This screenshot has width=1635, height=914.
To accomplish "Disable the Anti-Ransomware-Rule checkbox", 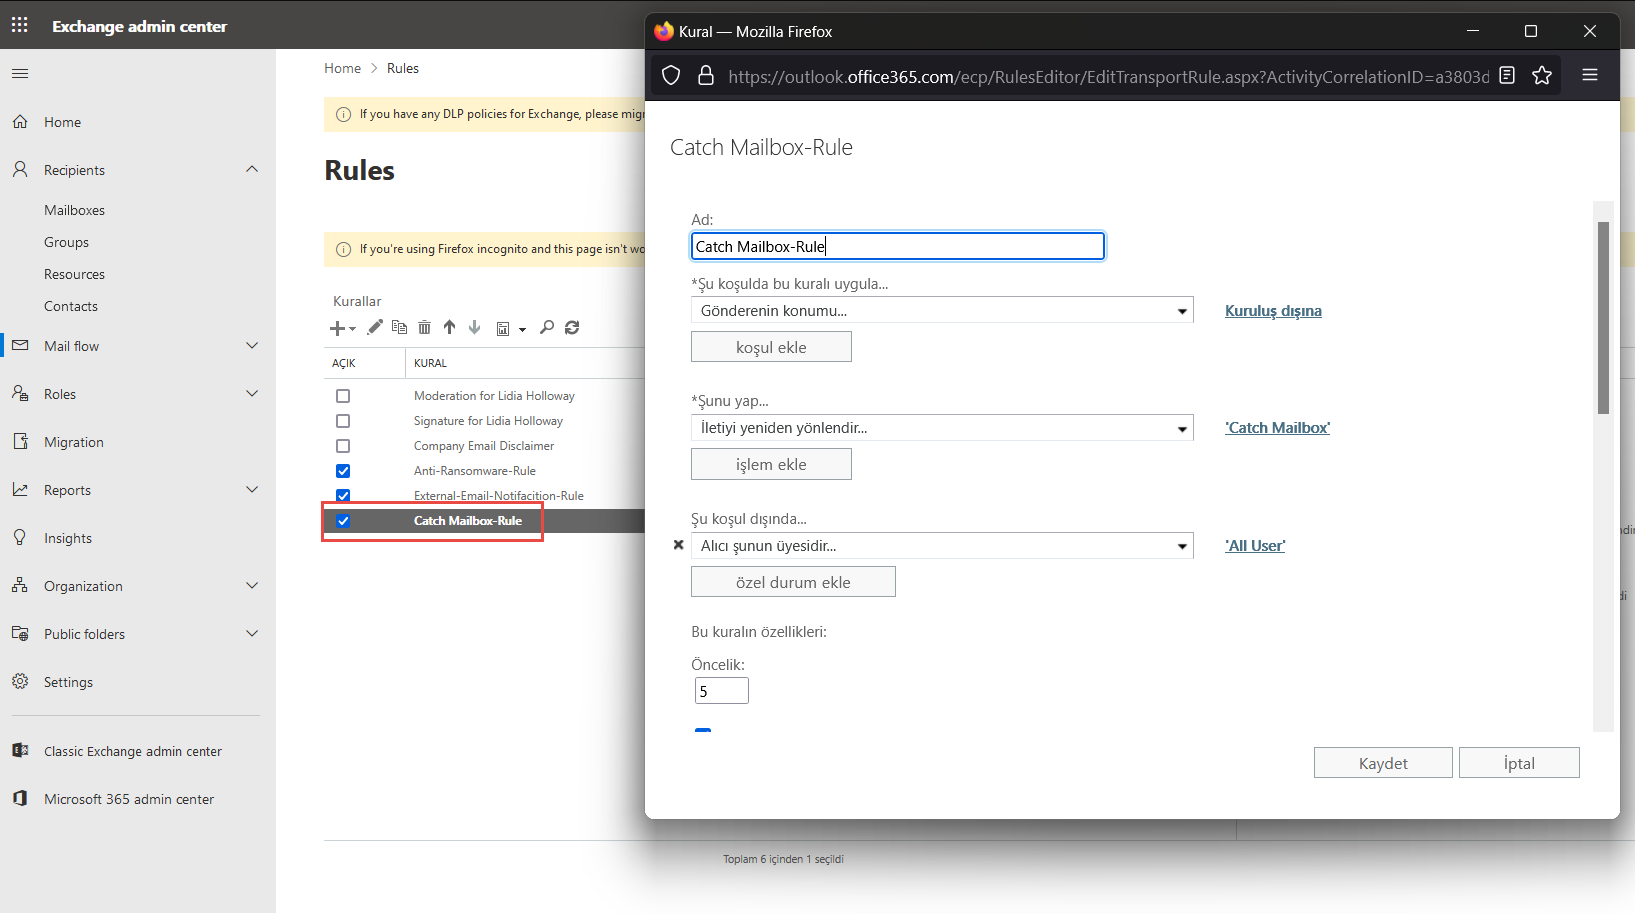I will 343,471.
